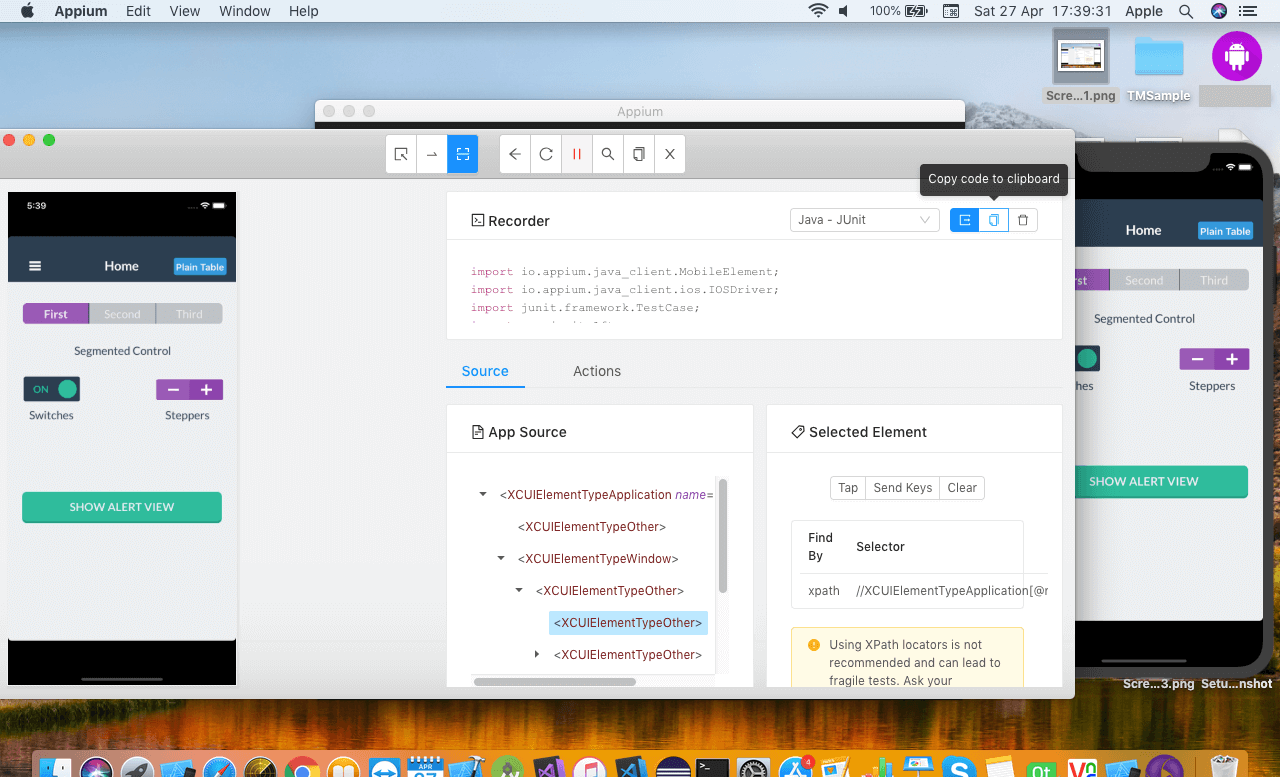The width and height of the screenshot is (1281, 777).
Task: Click Tap button in Selected Element
Action: pos(848,488)
